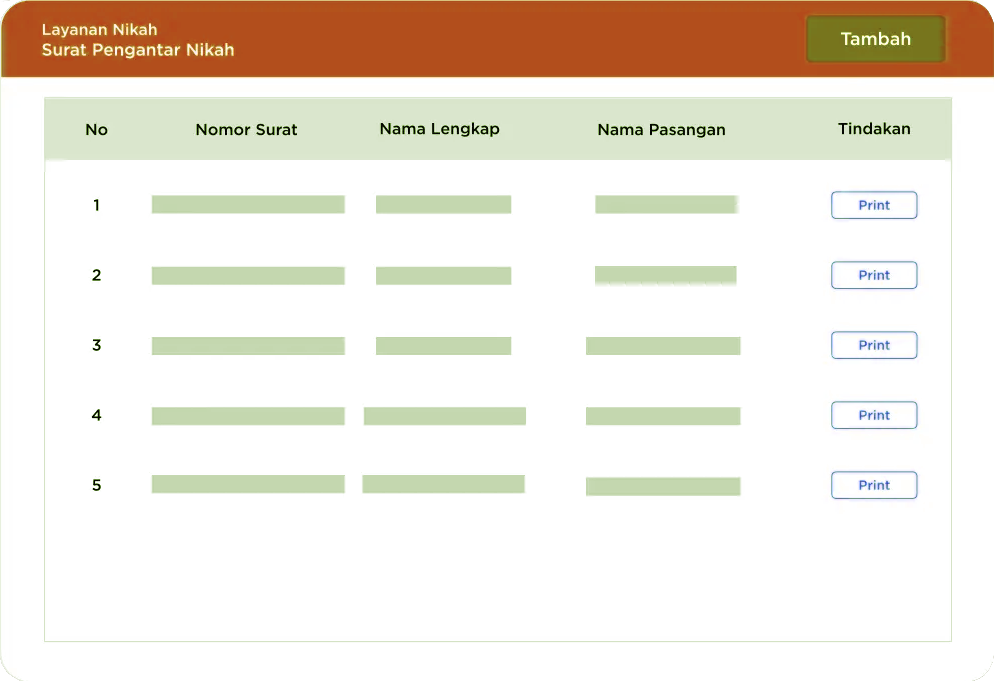
Task: Print the letter in row 2
Action: pyautogui.click(x=874, y=275)
